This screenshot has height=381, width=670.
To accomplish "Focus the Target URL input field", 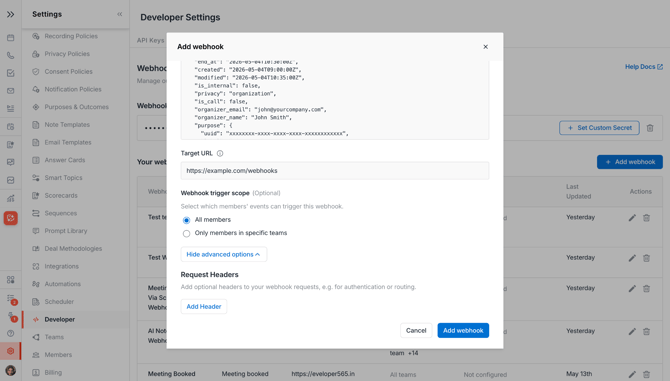I will [x=335, y=171].
